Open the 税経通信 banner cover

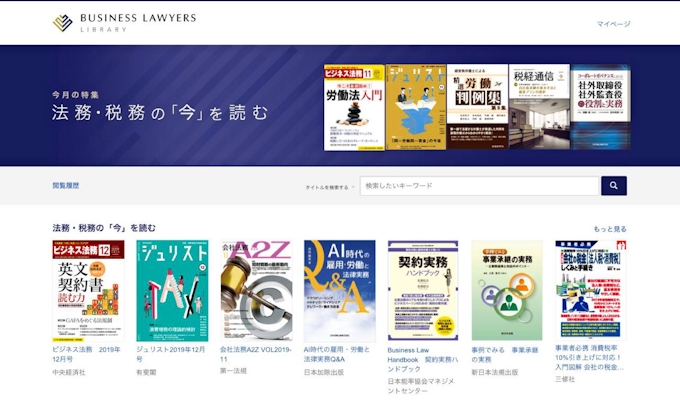tap(538, 108)
